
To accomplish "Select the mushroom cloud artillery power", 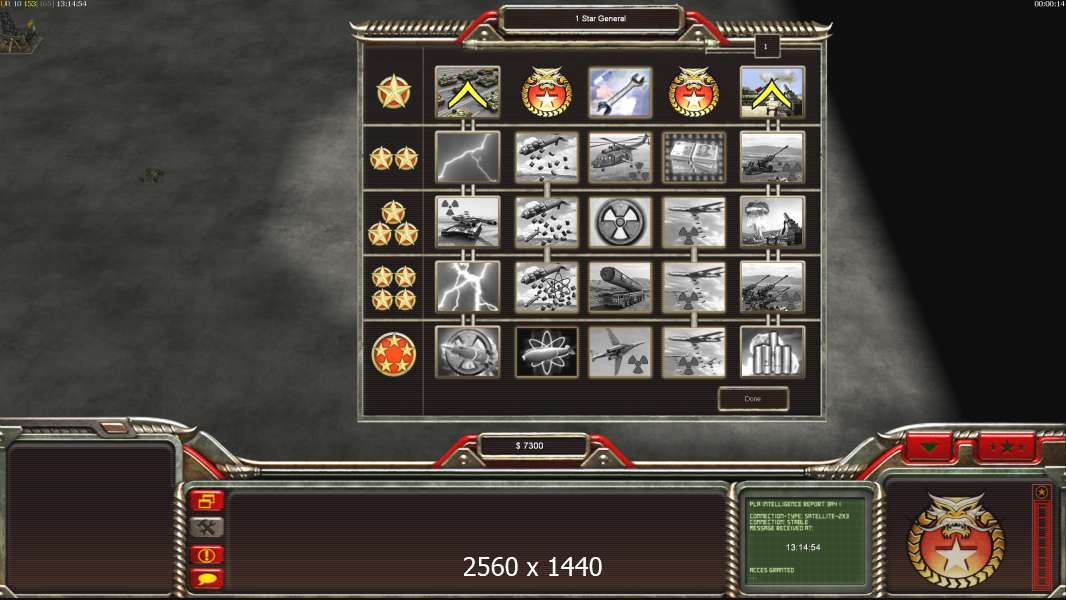I will coord(772,222).
